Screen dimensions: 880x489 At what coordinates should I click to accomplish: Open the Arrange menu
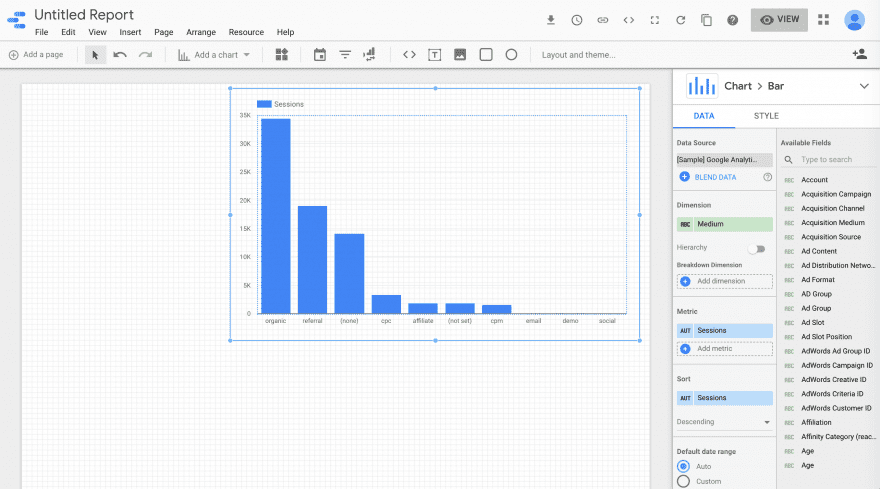pyautogui.click(x=200, y=32)
